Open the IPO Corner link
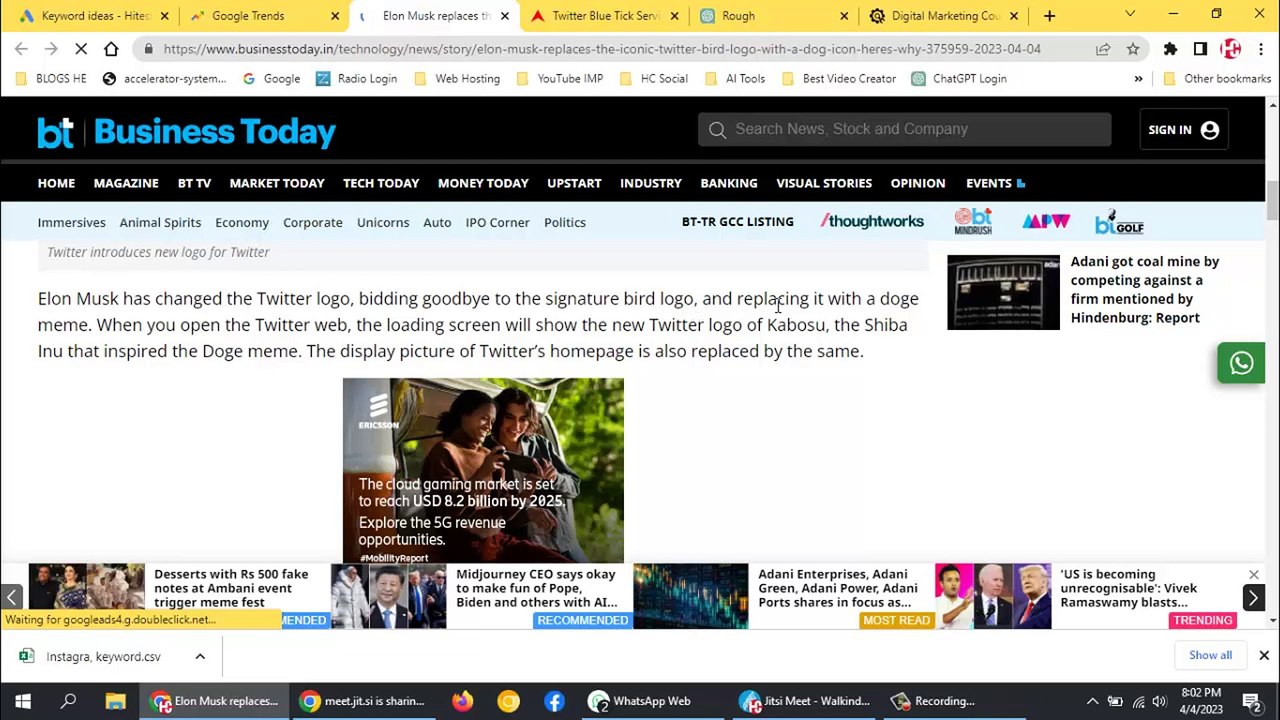The width and height of the screenshot is (1280, 720). (x=497, y=222)
